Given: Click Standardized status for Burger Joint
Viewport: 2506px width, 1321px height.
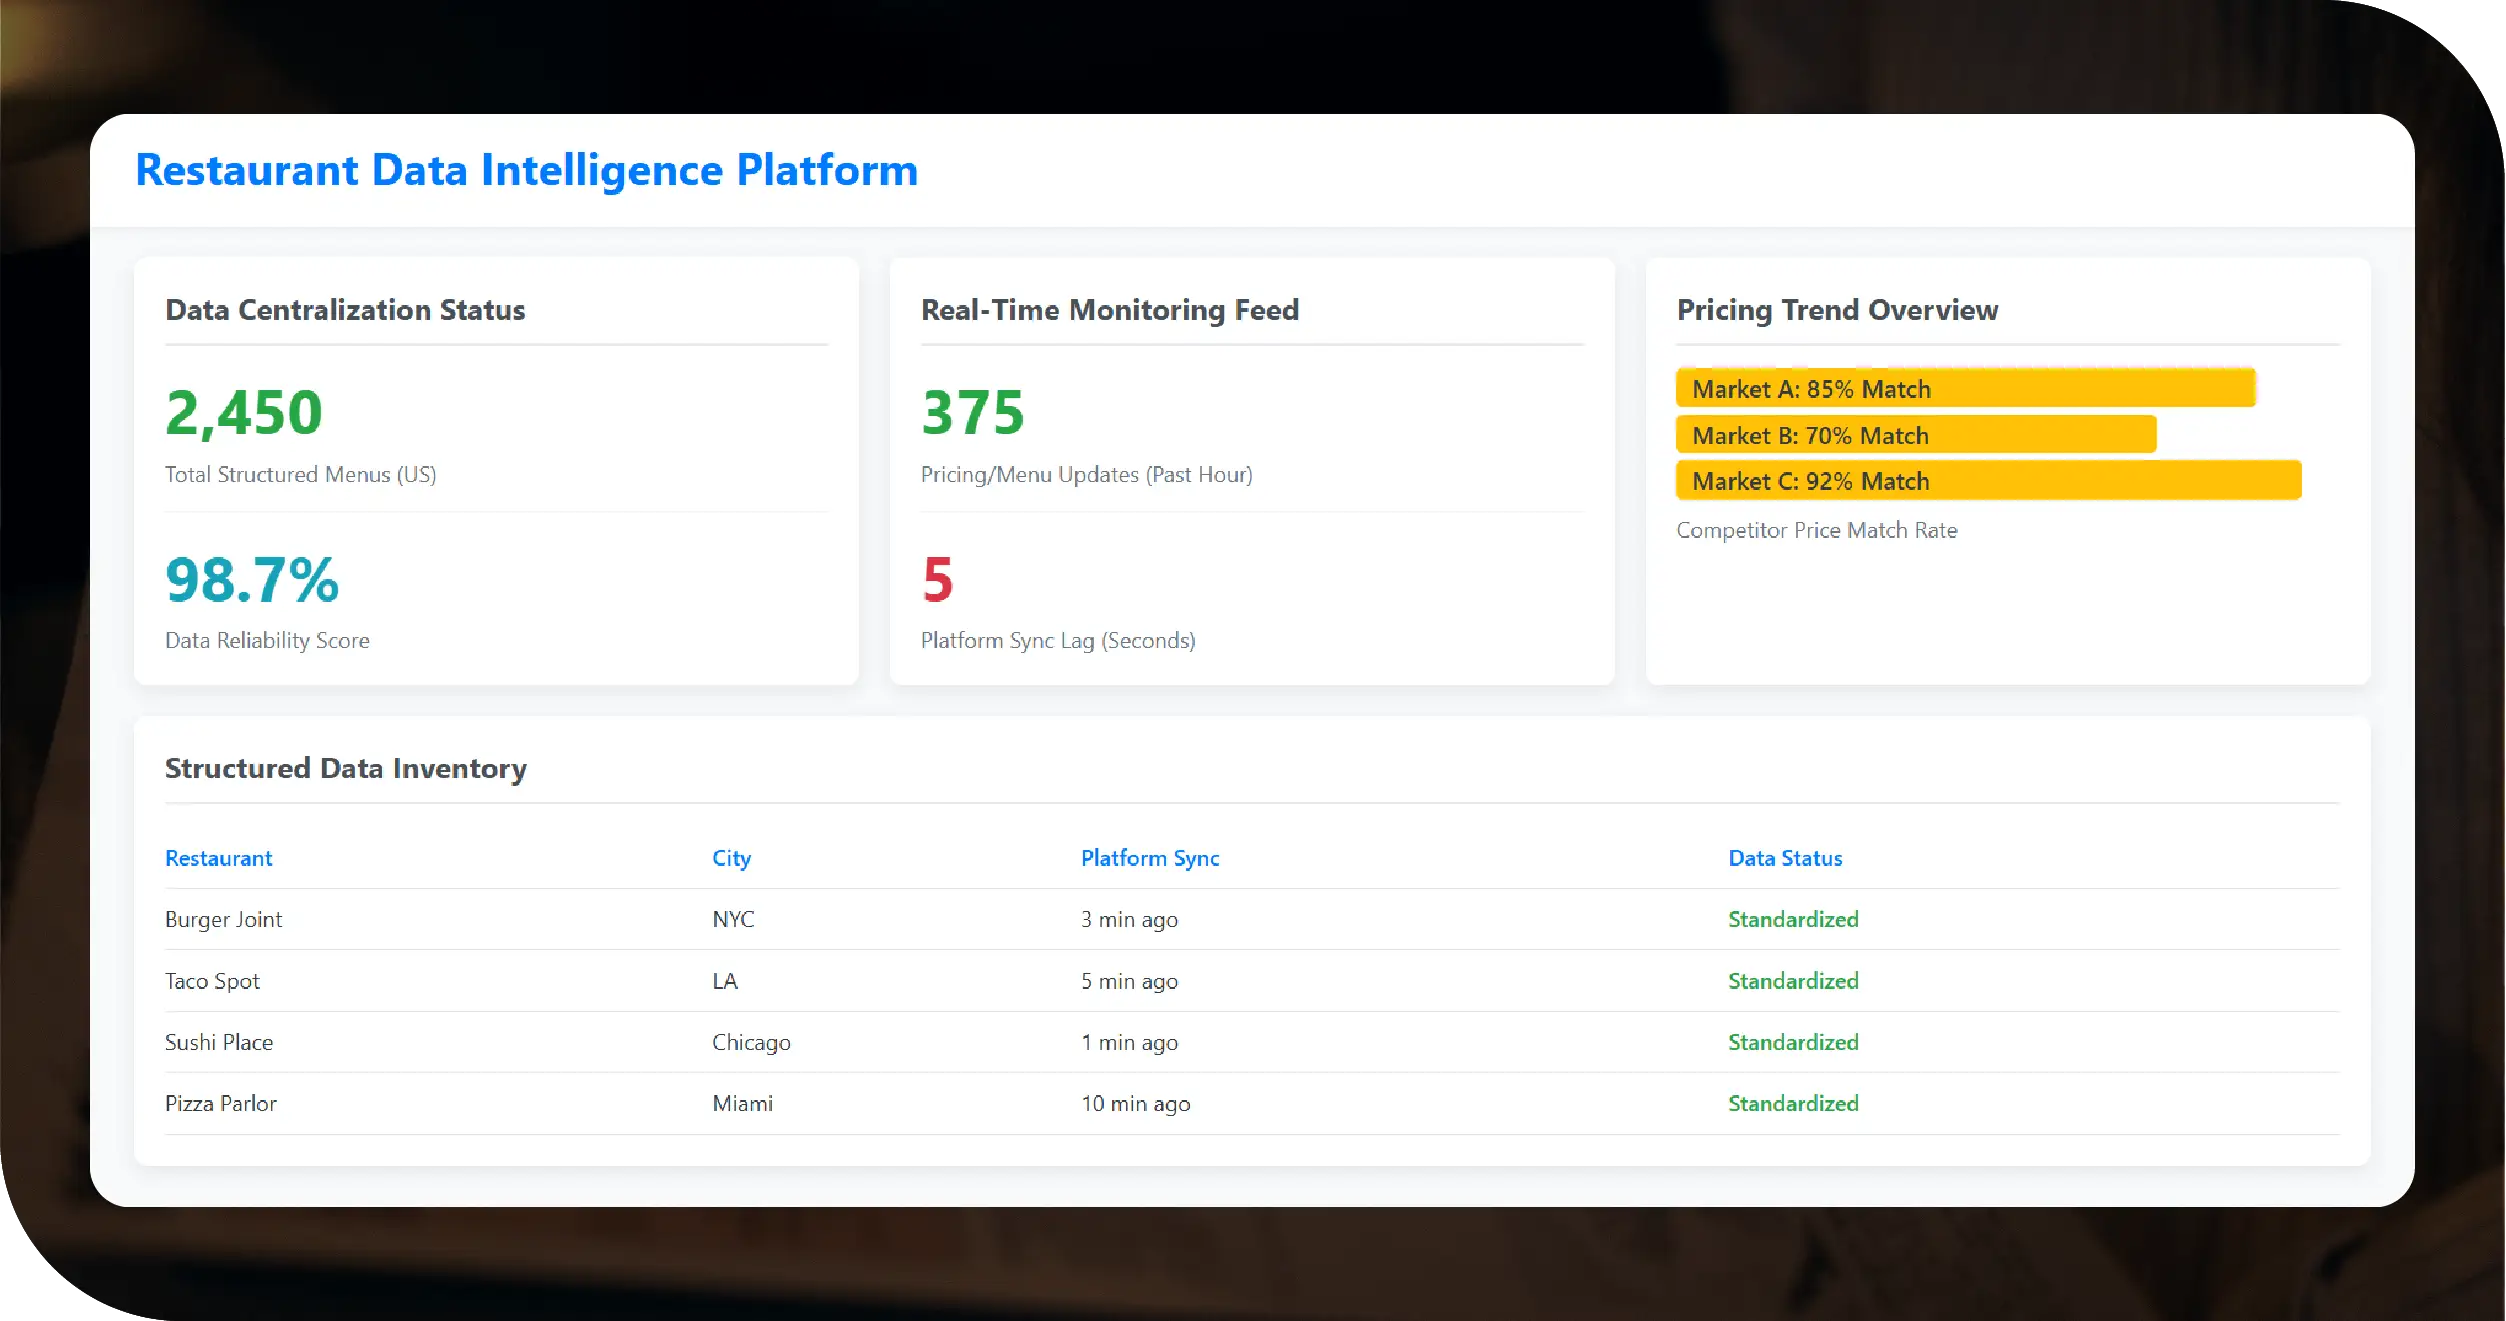Looking at the screenshot, I should tap(1792, 919).
